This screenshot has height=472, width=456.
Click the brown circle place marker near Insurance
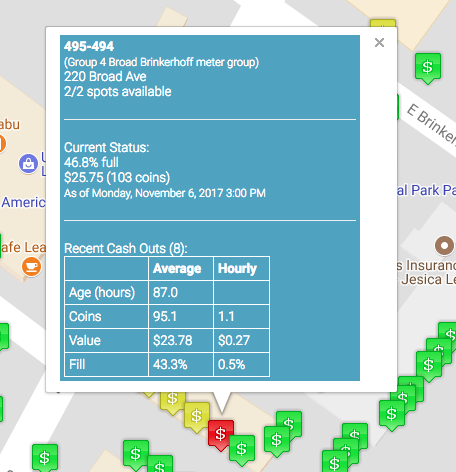[x=444, y=246]
